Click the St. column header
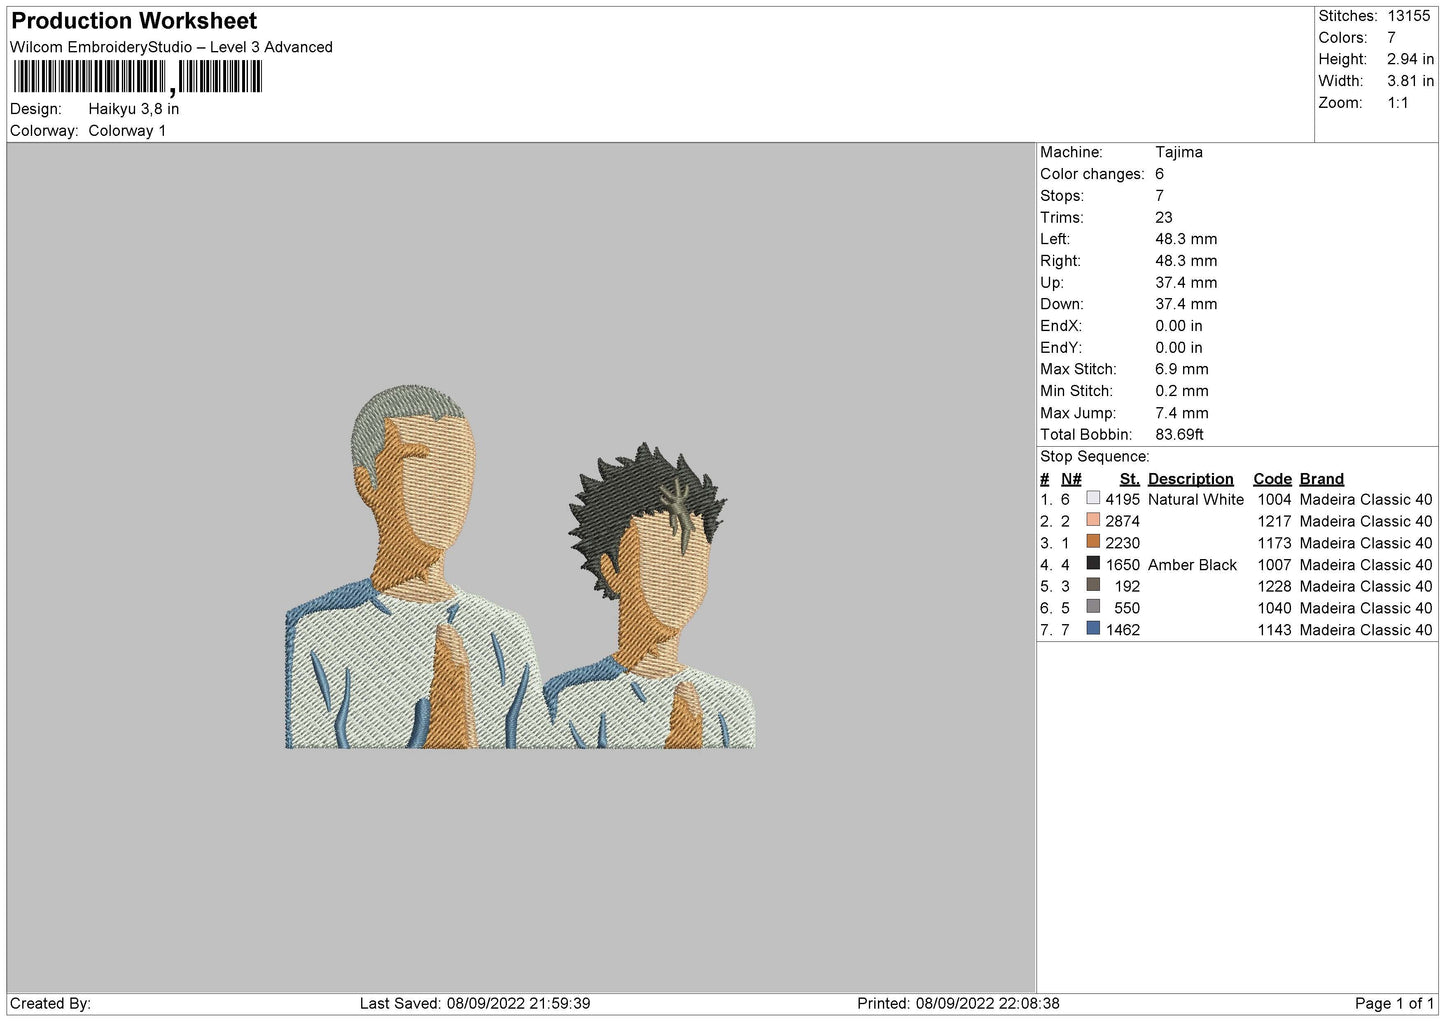The width and height of the screenshot is (1445, 1021). pyautogui.click(x=1129, y=479)
